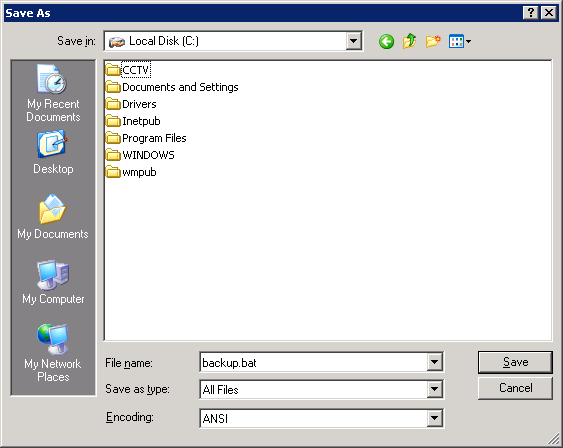Click the CCTV folder name

pos(136,70)
